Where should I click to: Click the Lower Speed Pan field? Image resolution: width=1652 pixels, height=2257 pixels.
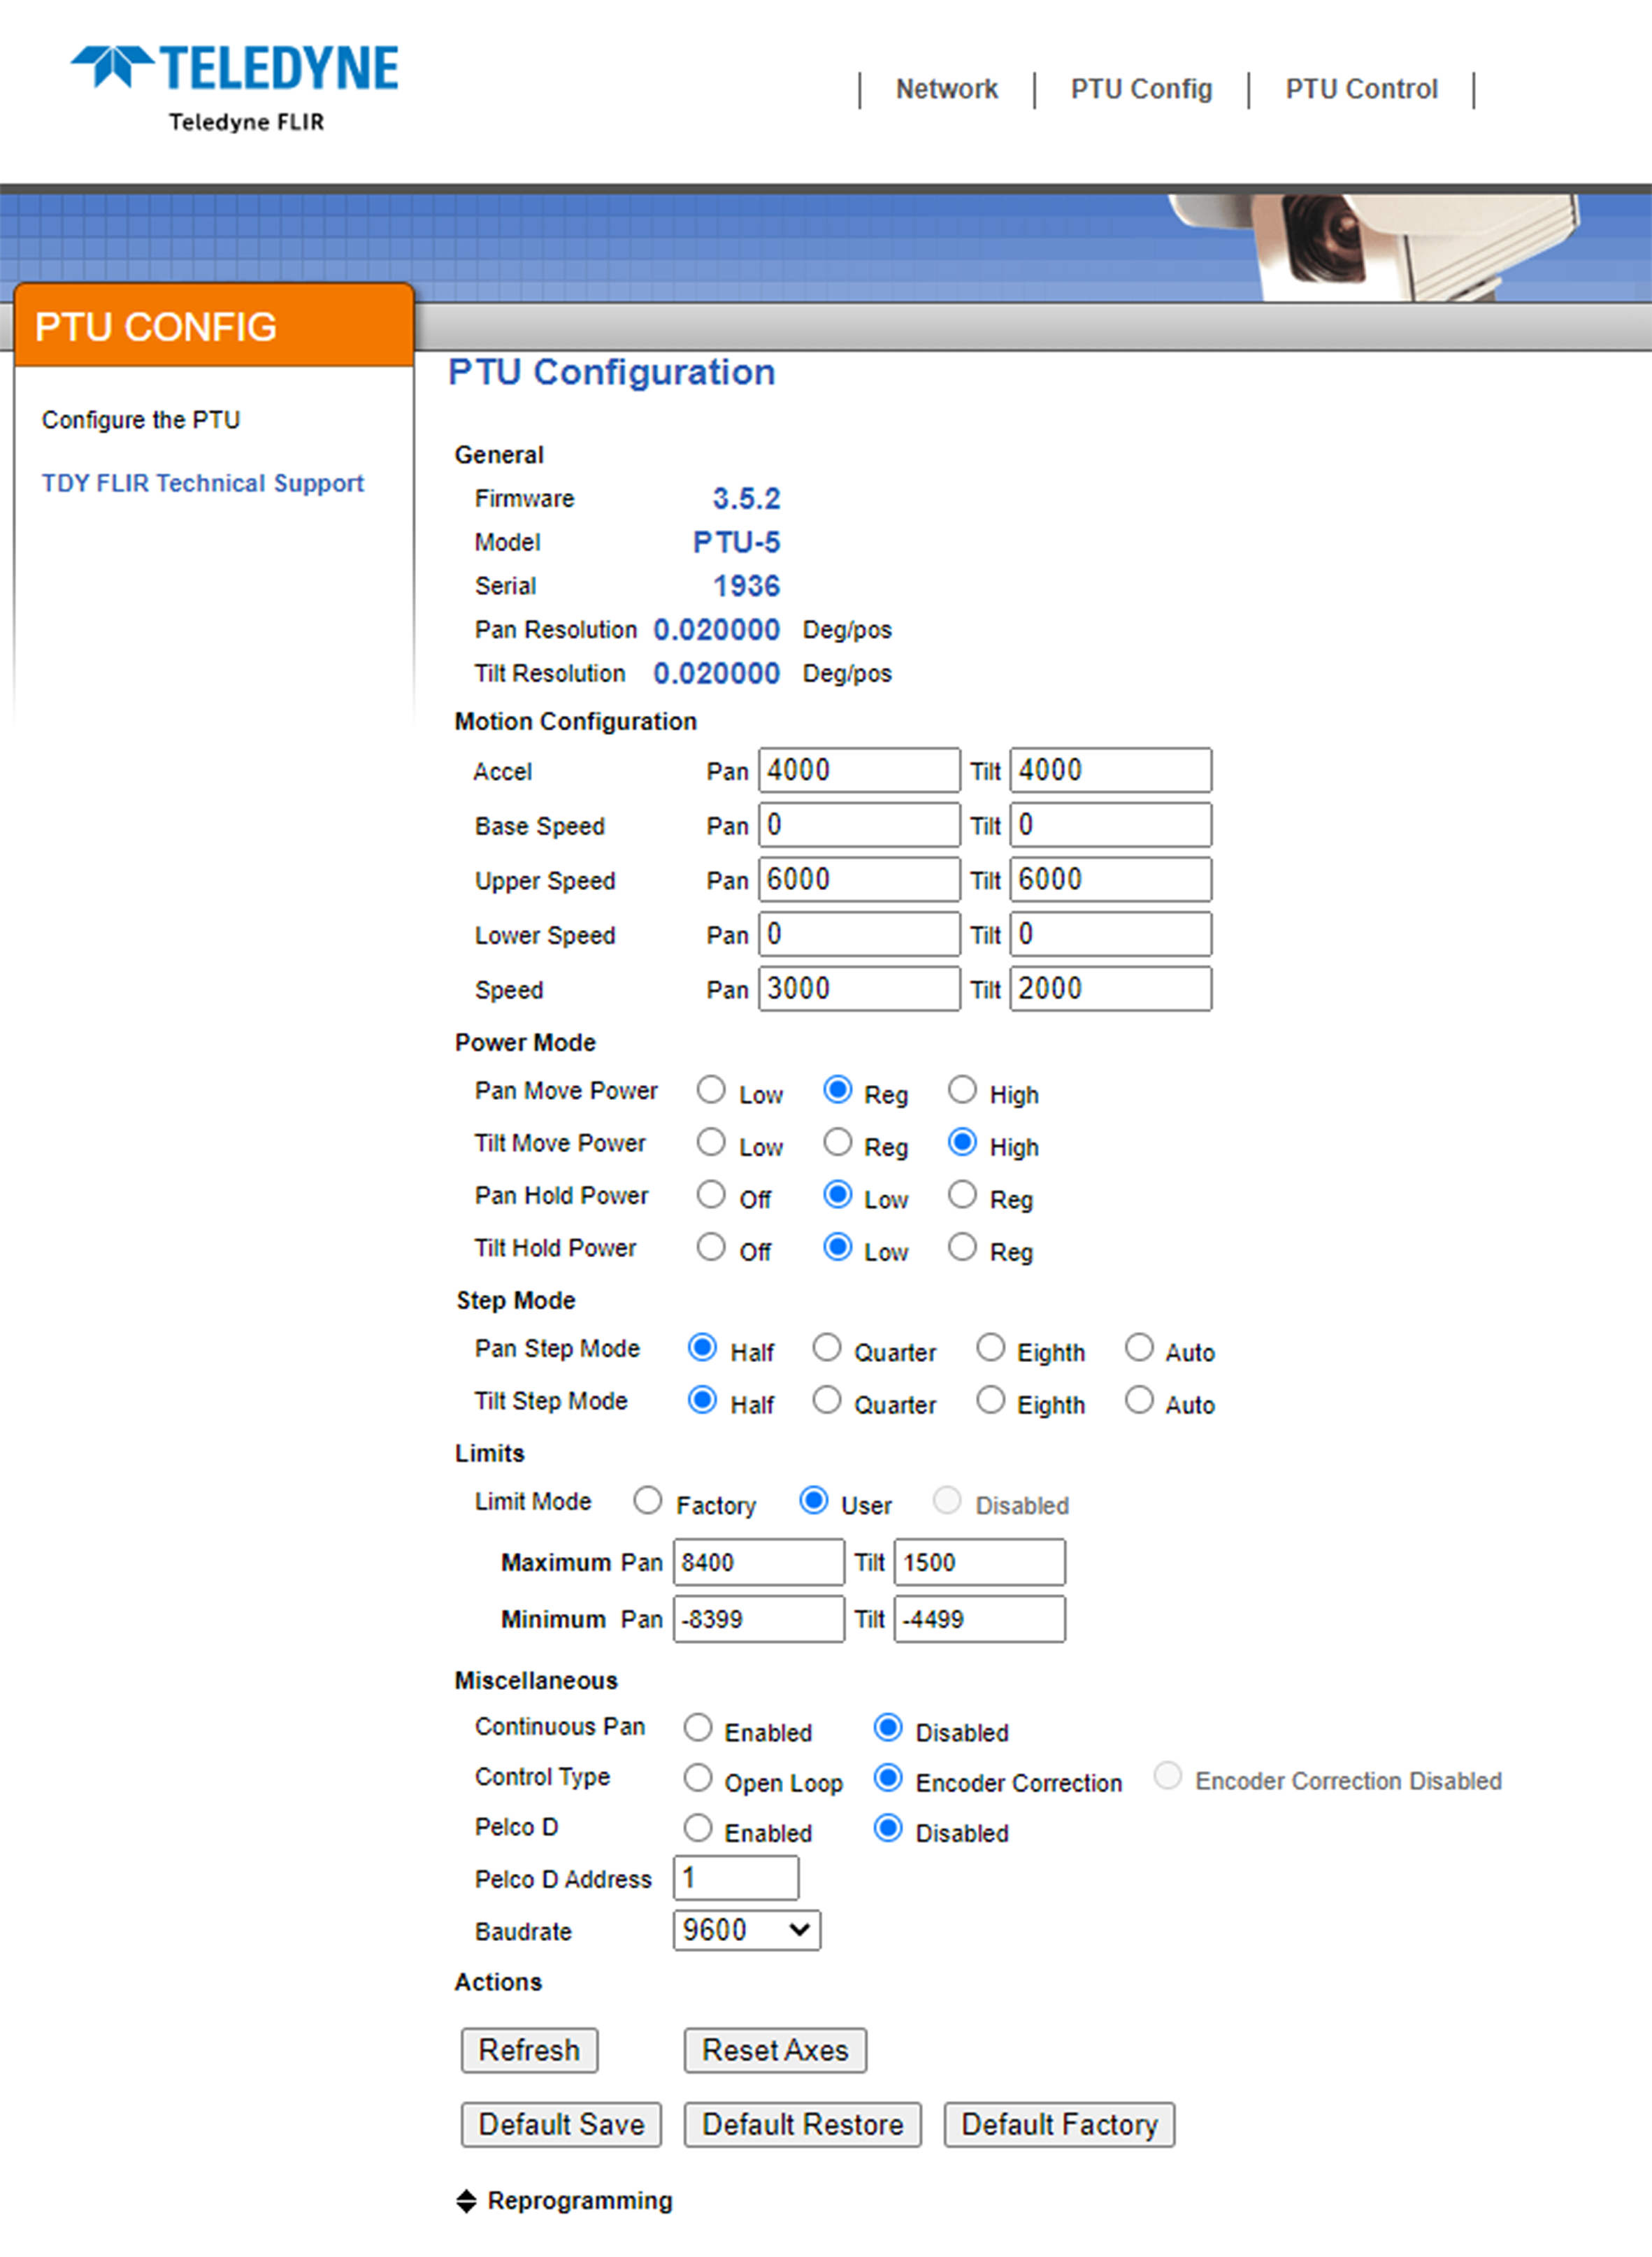859,934
